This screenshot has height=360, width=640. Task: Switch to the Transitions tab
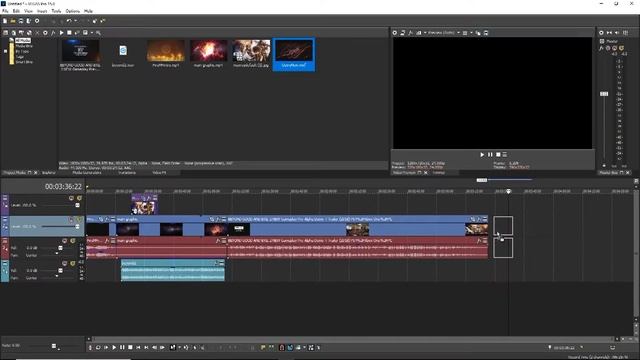point(127,173)
